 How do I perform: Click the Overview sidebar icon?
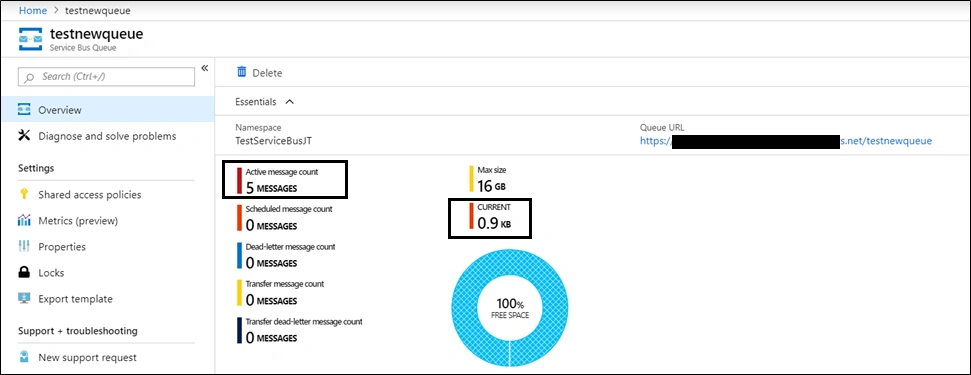[24, 110]
